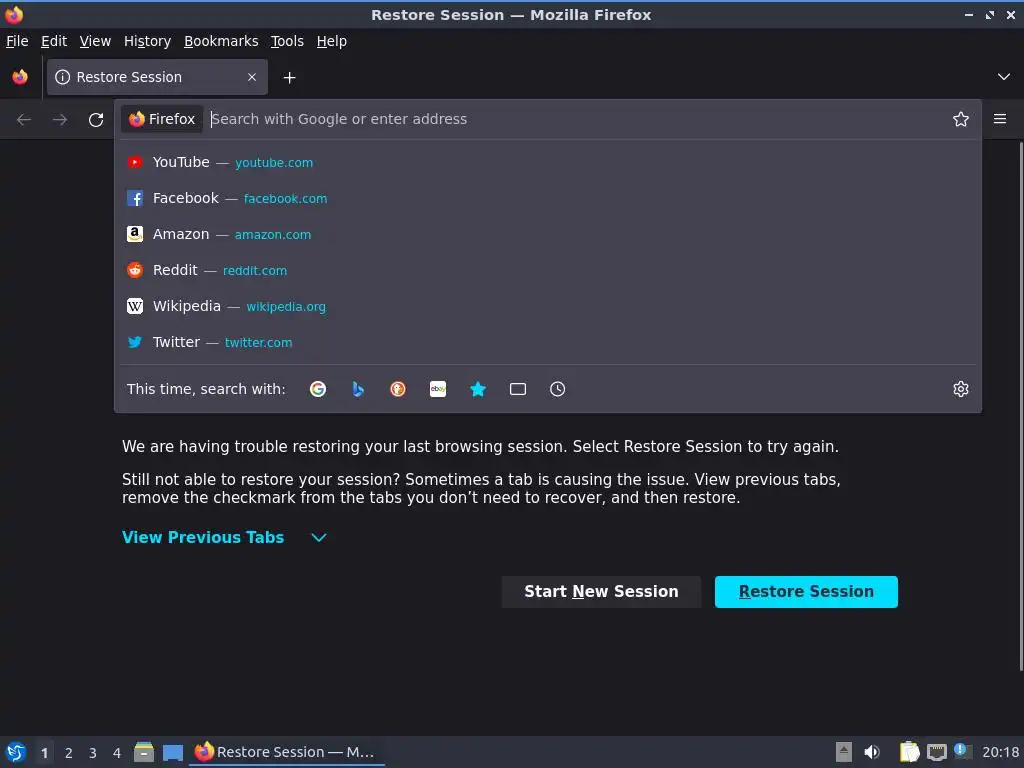Close the Restore Session tab
The image size is (1024, 768).
point(252,77)
